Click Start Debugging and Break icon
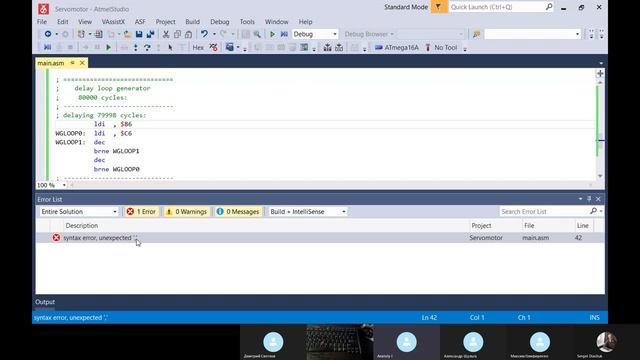 [284, 34]
